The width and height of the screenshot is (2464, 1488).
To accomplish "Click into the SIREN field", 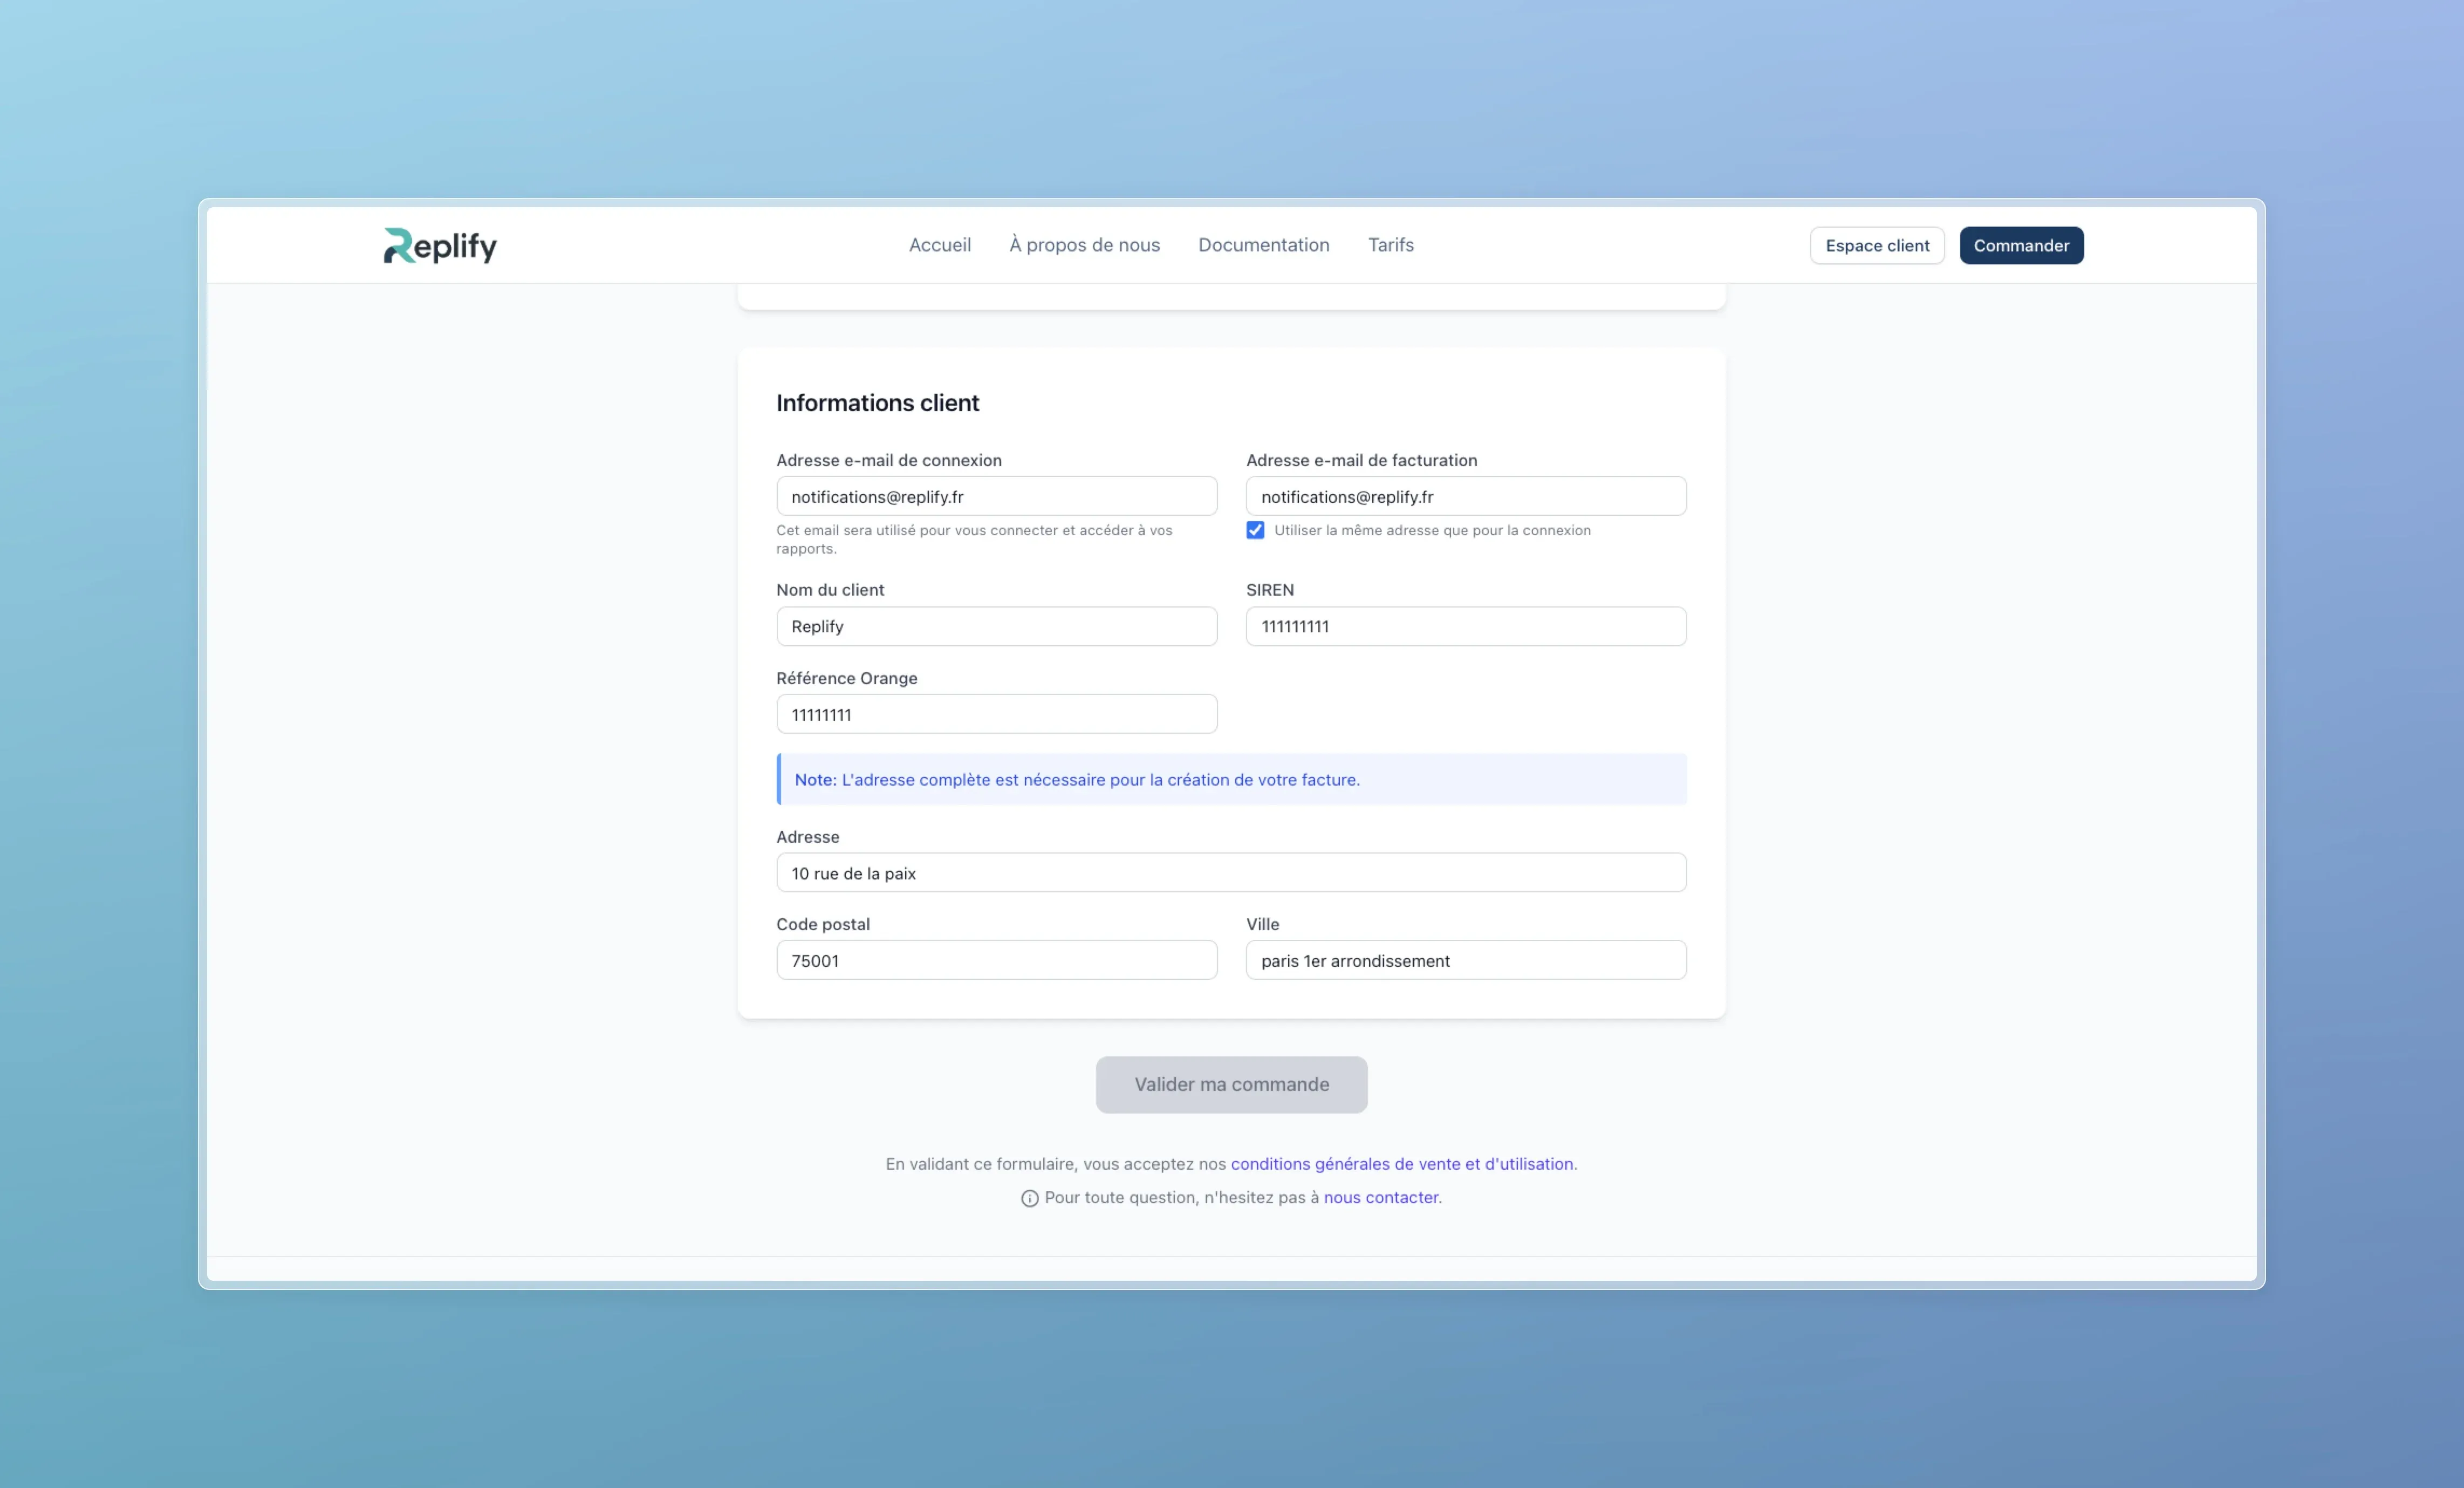I will click(1465, 626).
